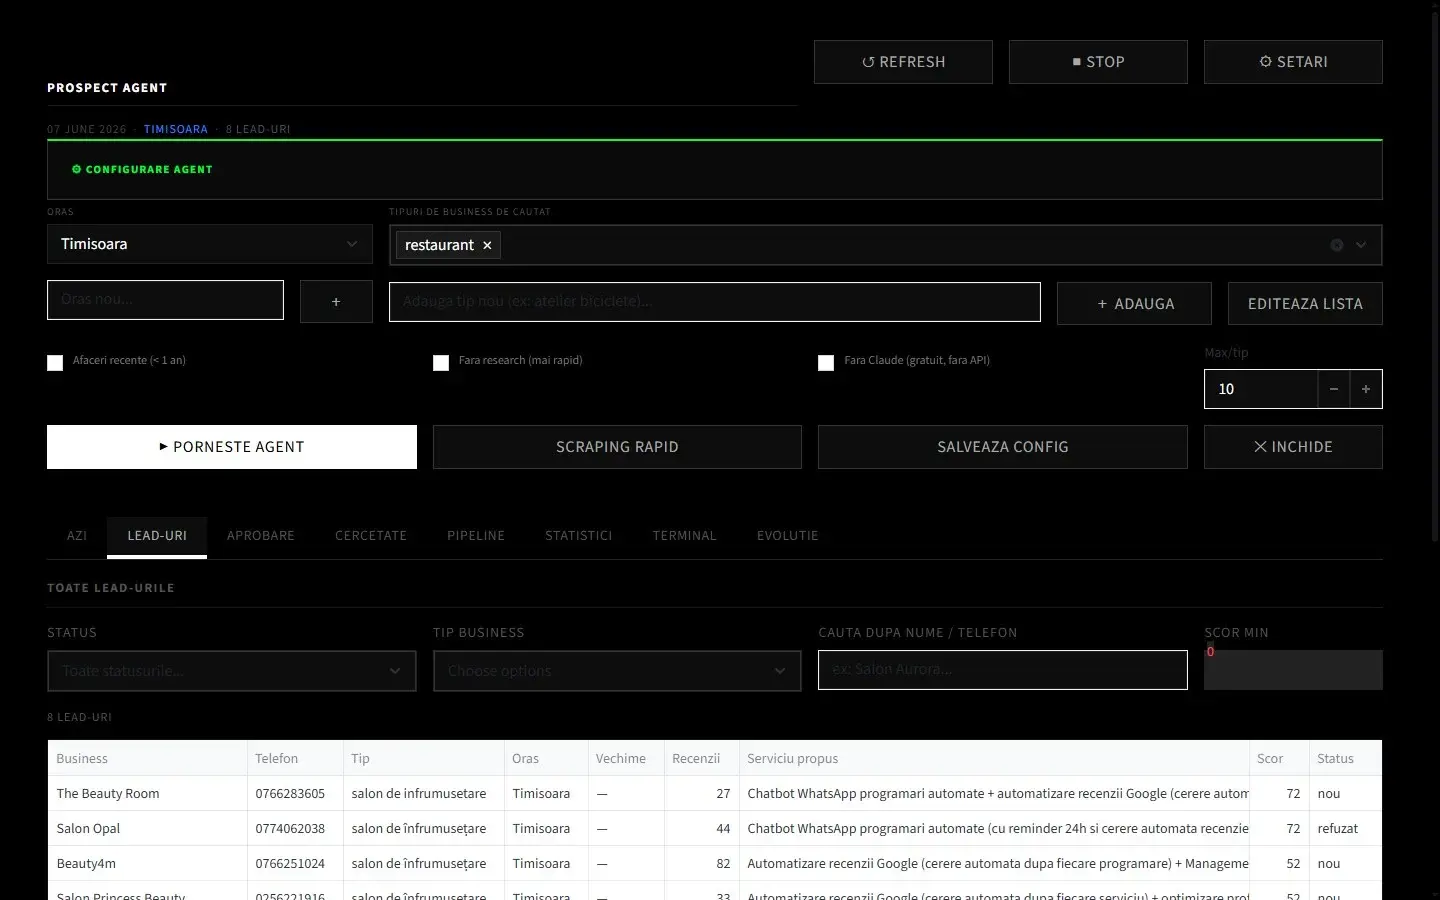Decrease Max/tip value with the minus button

pos(1333,389)
